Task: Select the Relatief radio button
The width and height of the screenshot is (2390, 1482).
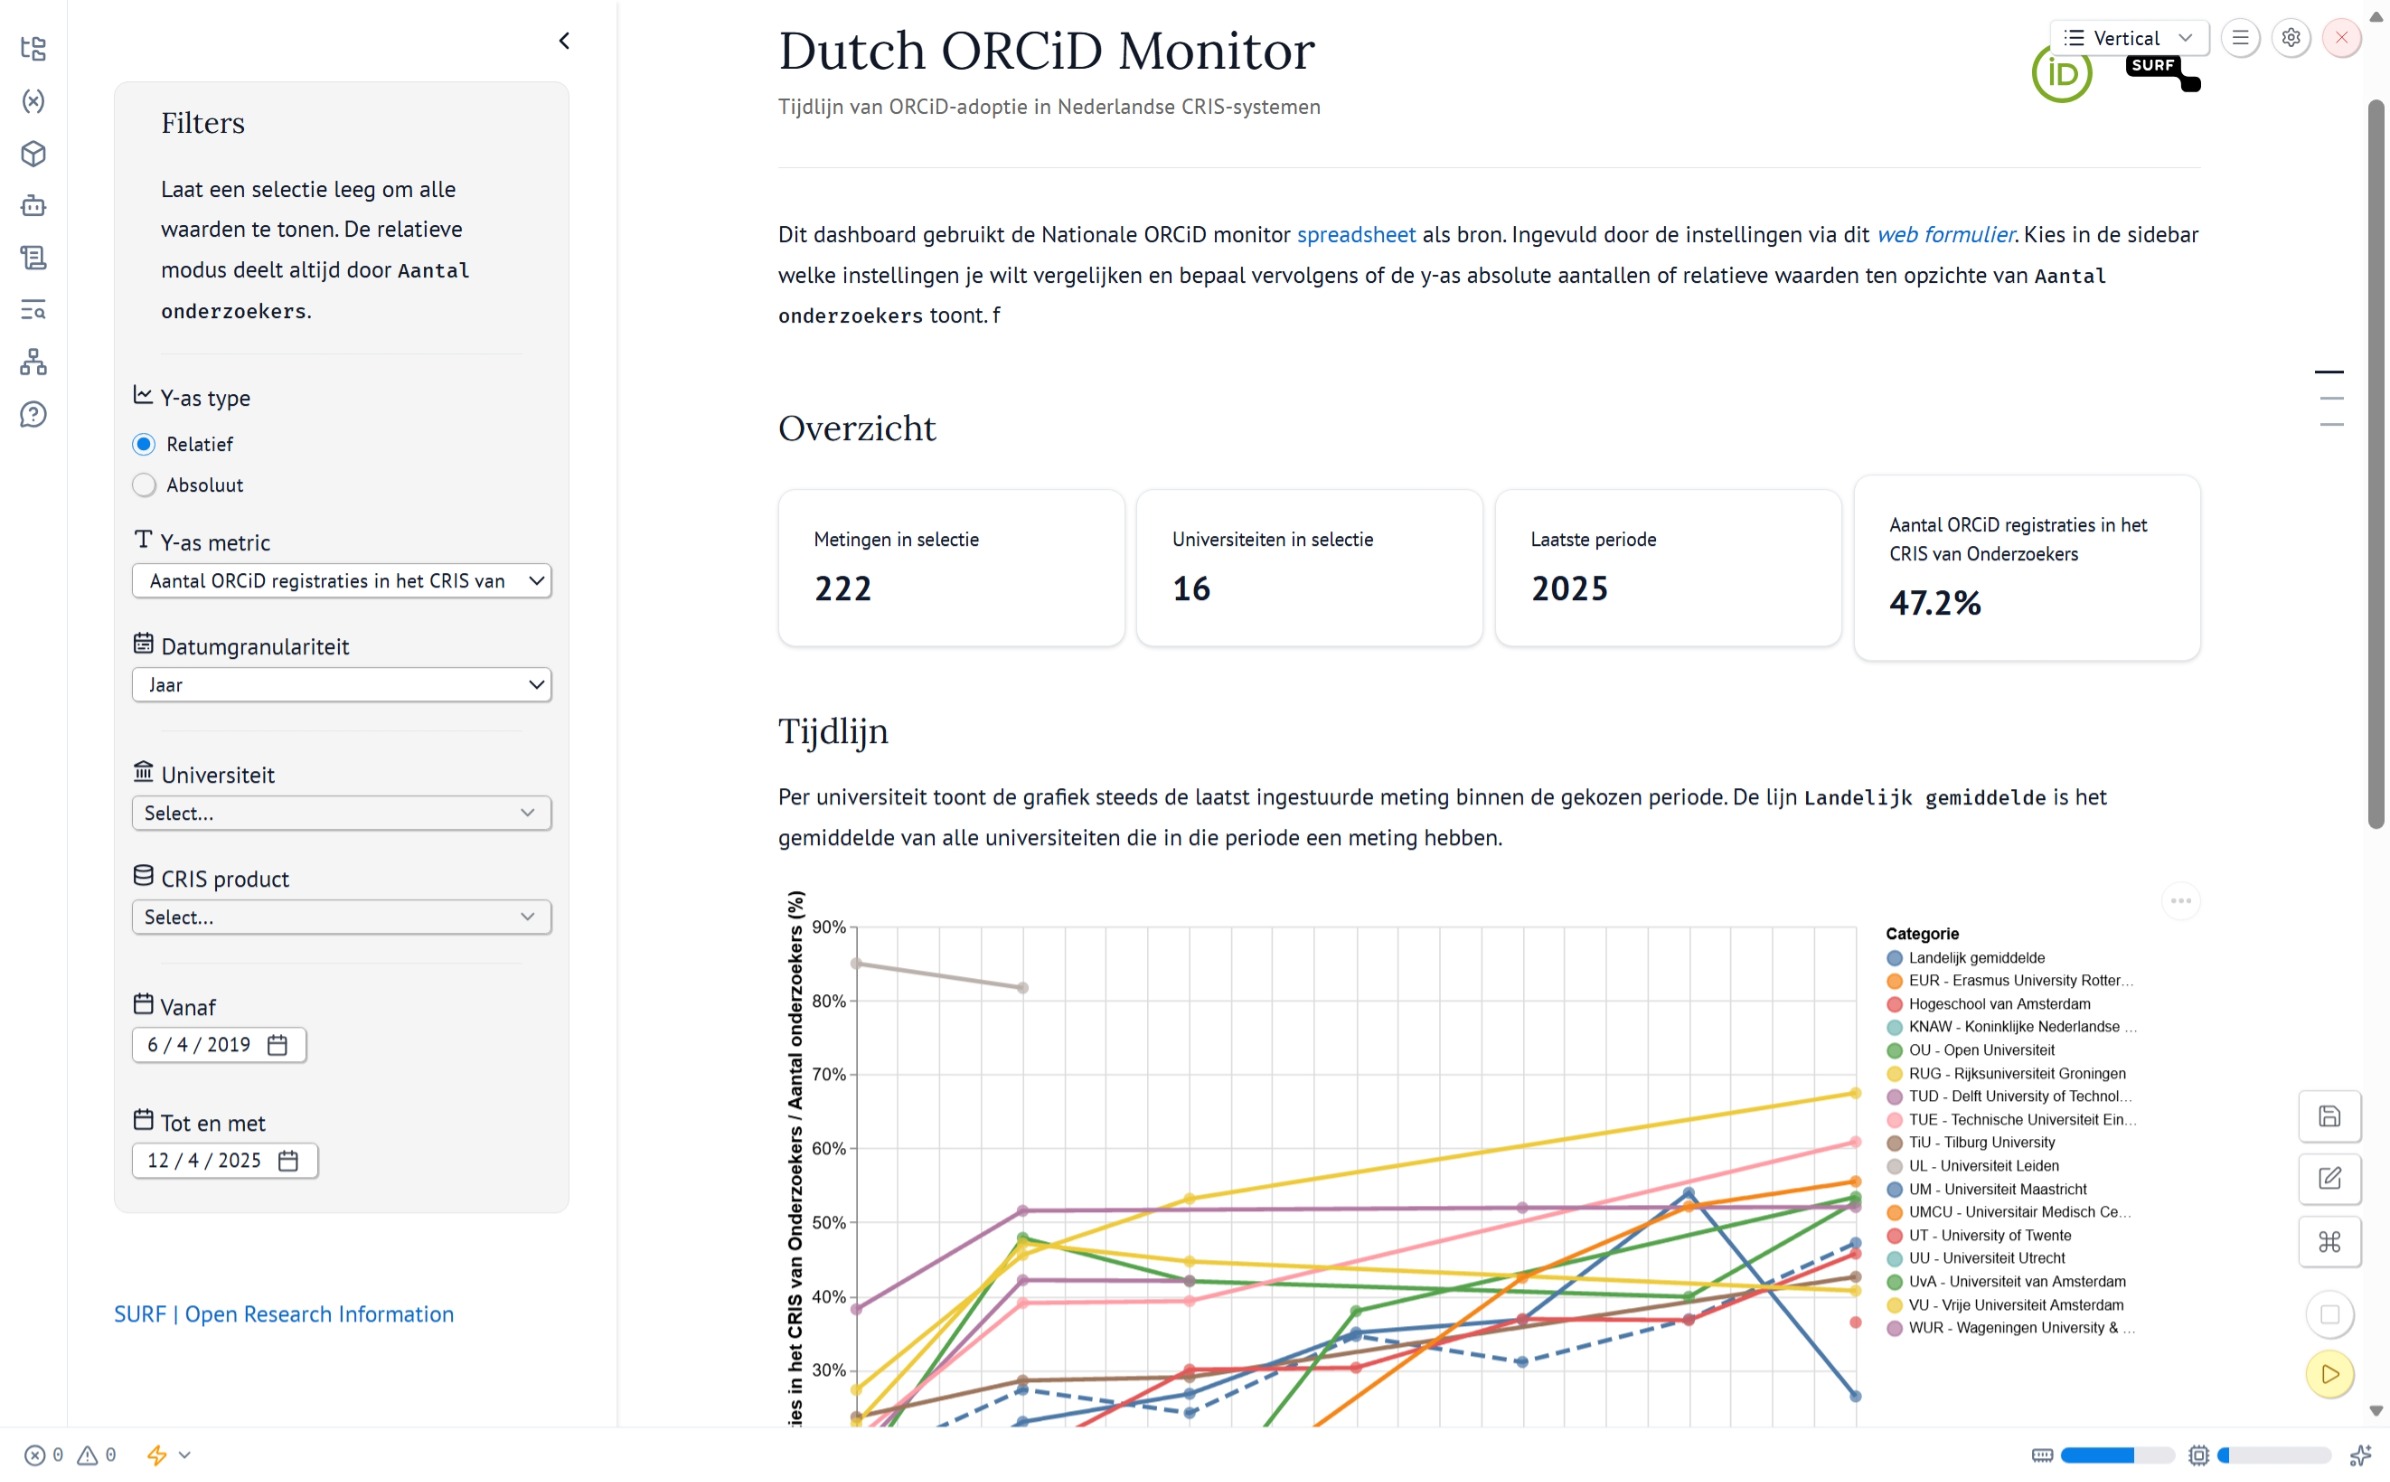Action: click(x=144, y=444)
